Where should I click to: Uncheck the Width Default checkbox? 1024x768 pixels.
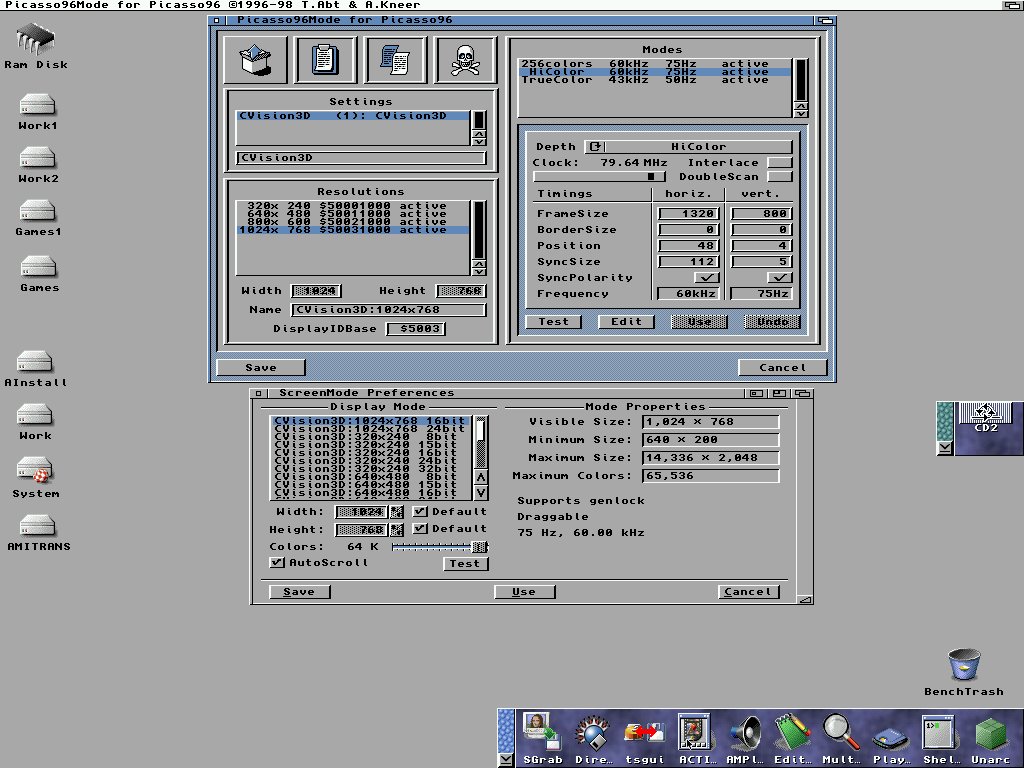[x=420, y=511]
